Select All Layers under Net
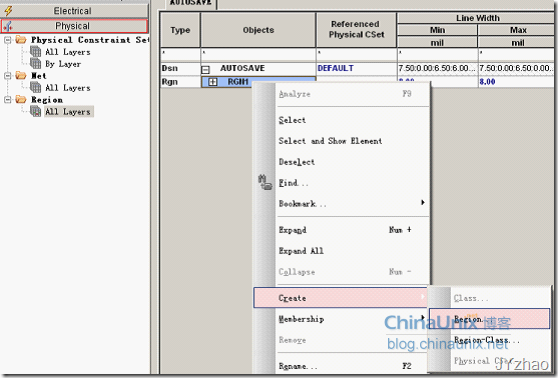The image size is (558, 378). click(x=68, y=88)
